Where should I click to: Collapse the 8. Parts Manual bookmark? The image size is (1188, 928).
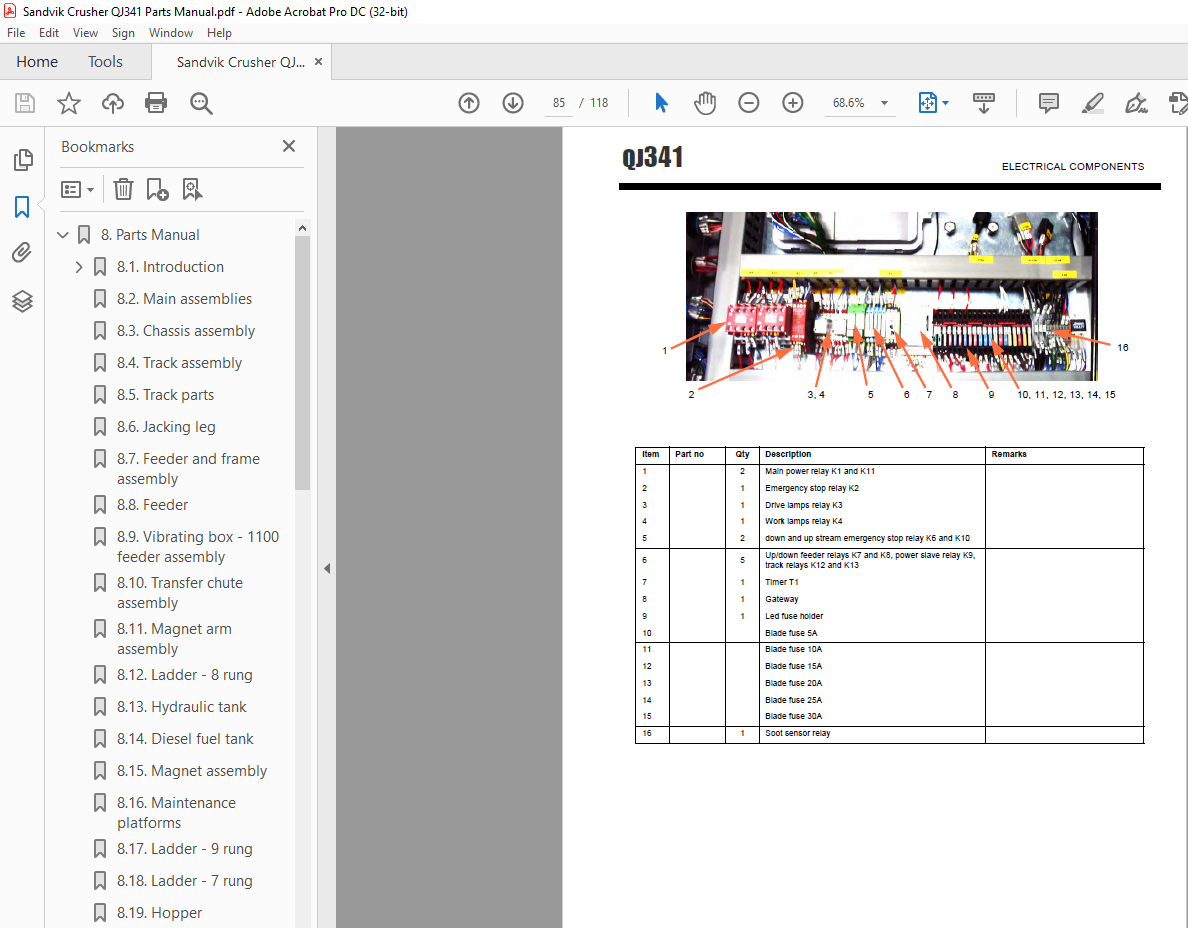(63, 235)
